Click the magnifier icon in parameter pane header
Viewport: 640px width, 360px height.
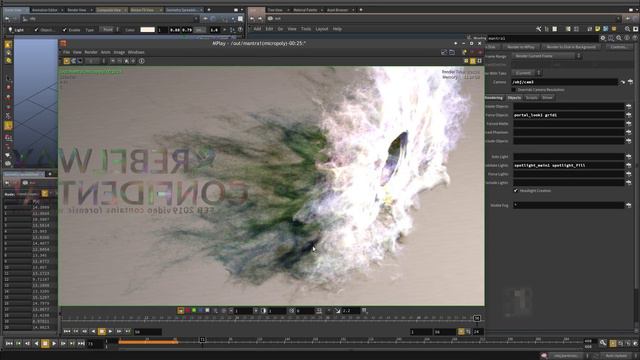click(x=619, y=38)
